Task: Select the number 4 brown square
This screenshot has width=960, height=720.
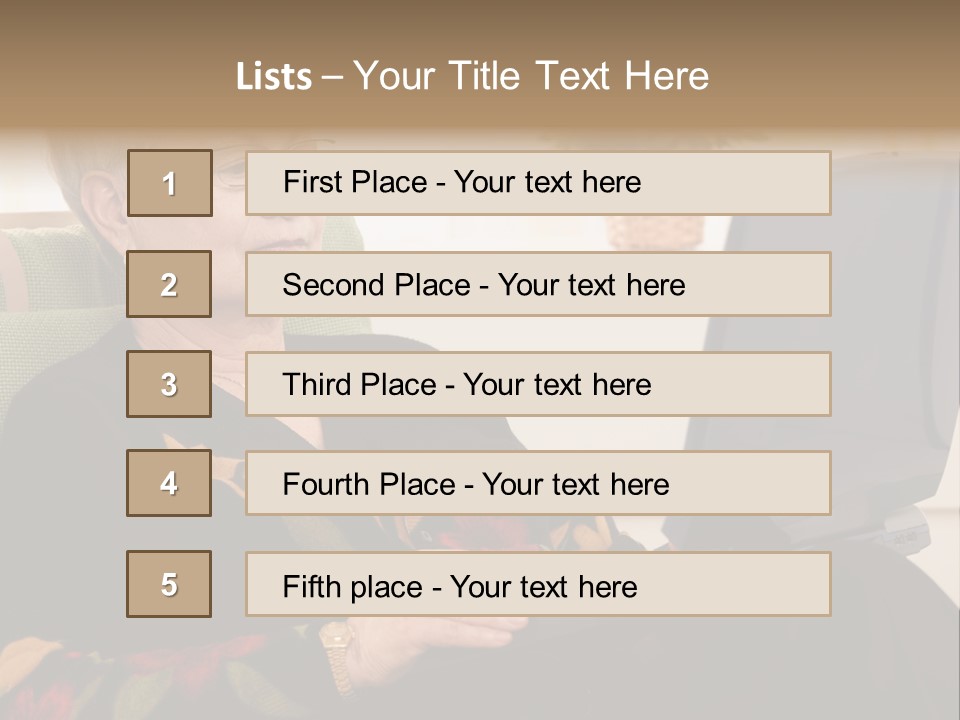Action: [x=169, y=483]
